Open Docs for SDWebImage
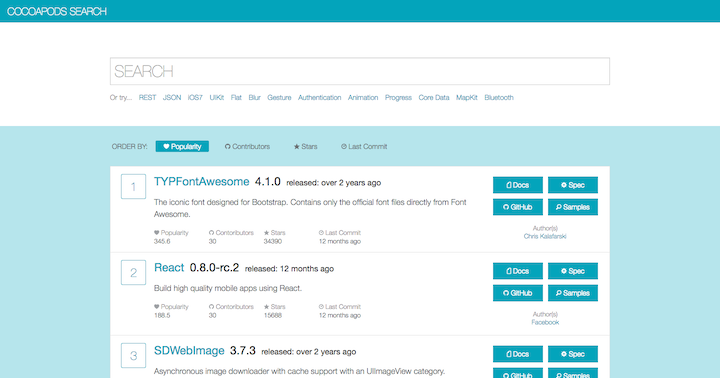Viewport: 720px width, 378px height. coord(518,354)
